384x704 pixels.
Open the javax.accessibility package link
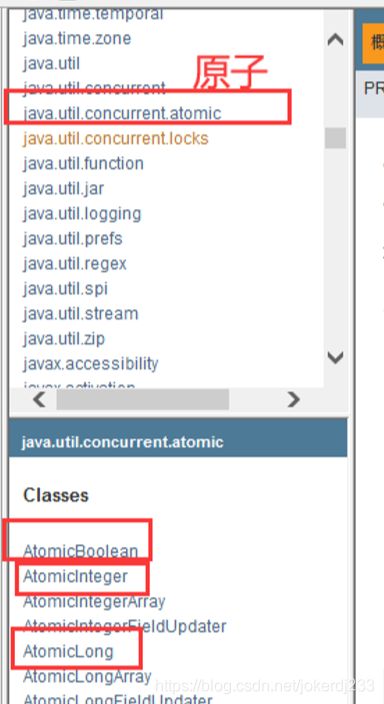tap(91, 364)
